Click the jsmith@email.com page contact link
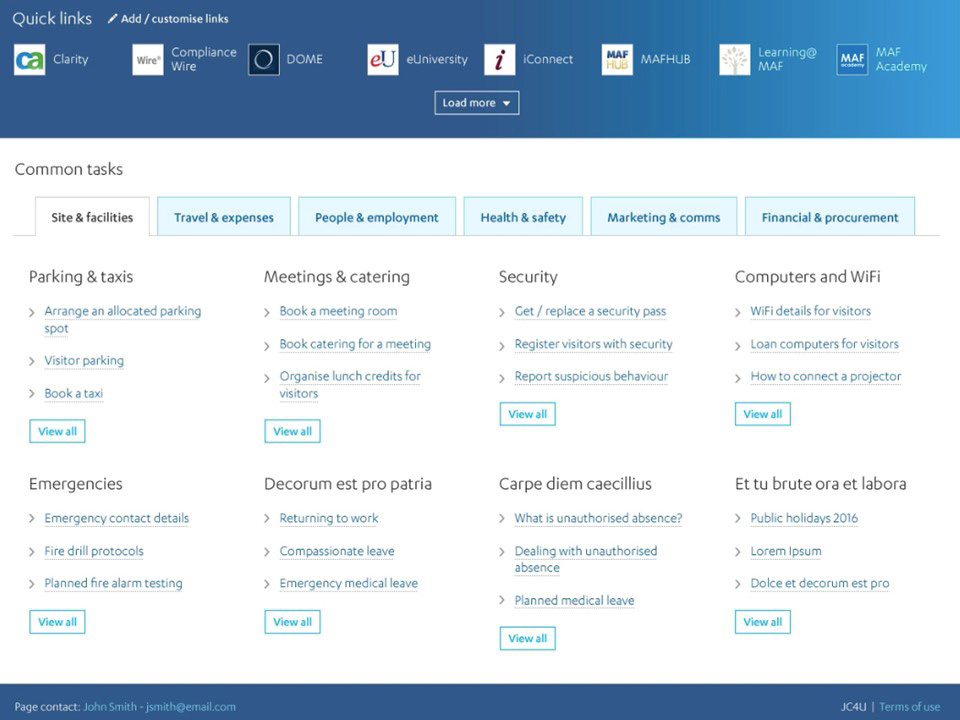Viewport: 960px width, 720px height. click(191, 707)
